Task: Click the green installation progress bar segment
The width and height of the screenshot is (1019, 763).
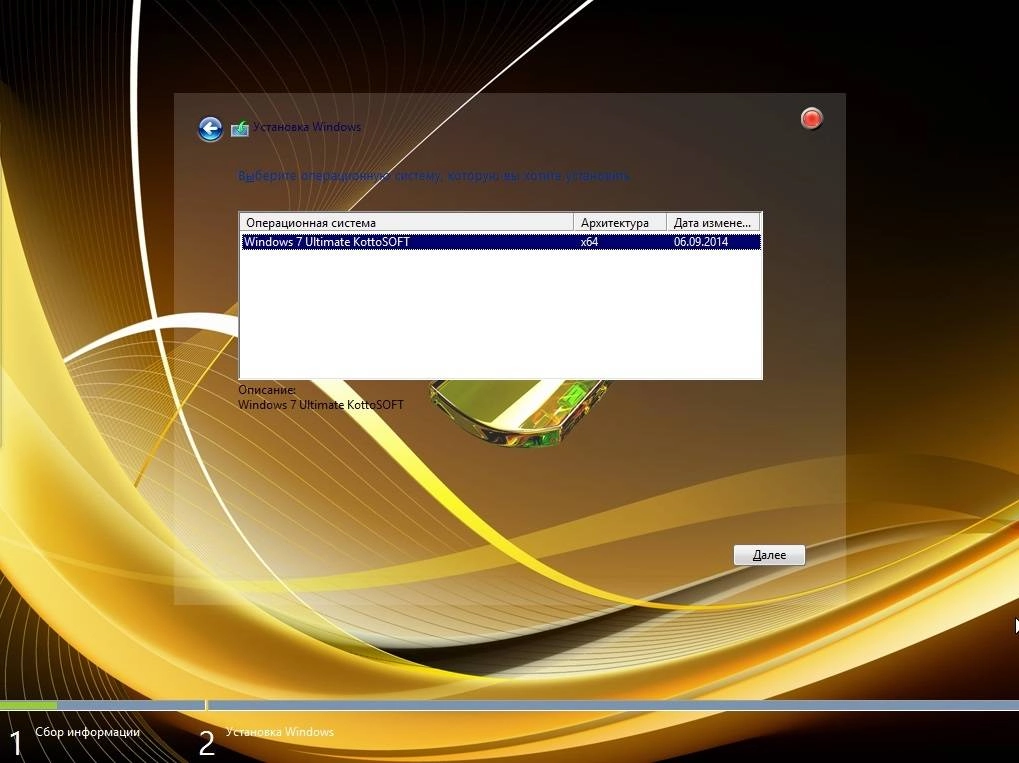Action: point(28,705)
